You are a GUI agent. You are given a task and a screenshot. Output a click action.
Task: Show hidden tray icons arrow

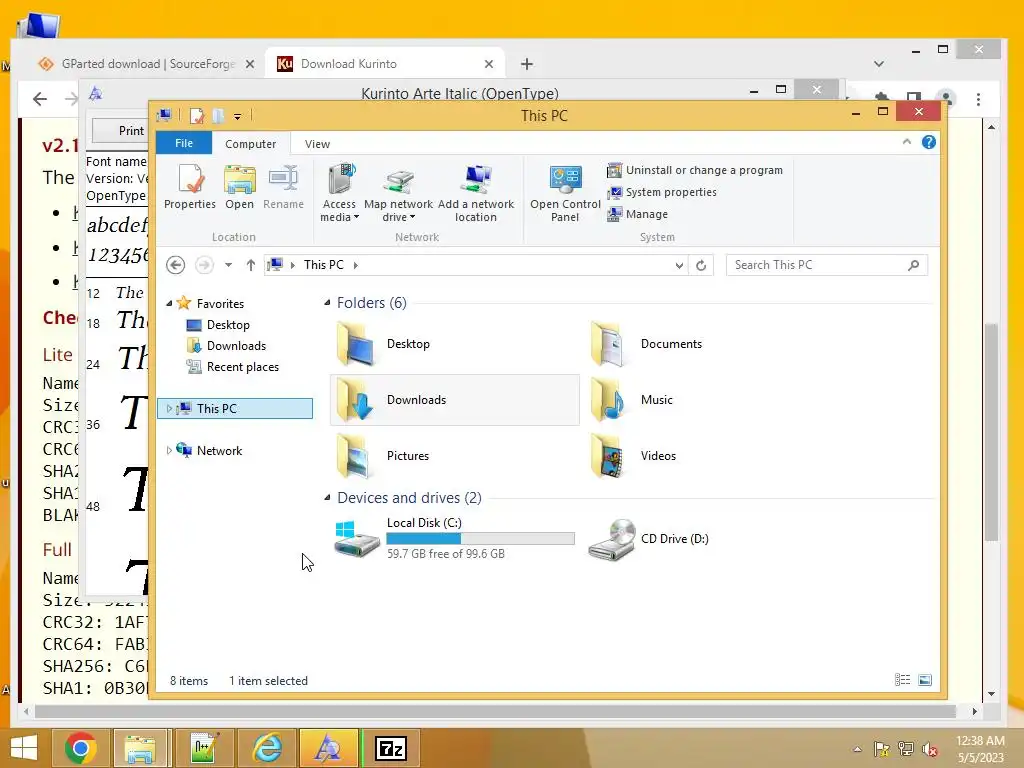pyautogui.click(x=857, y=749)
